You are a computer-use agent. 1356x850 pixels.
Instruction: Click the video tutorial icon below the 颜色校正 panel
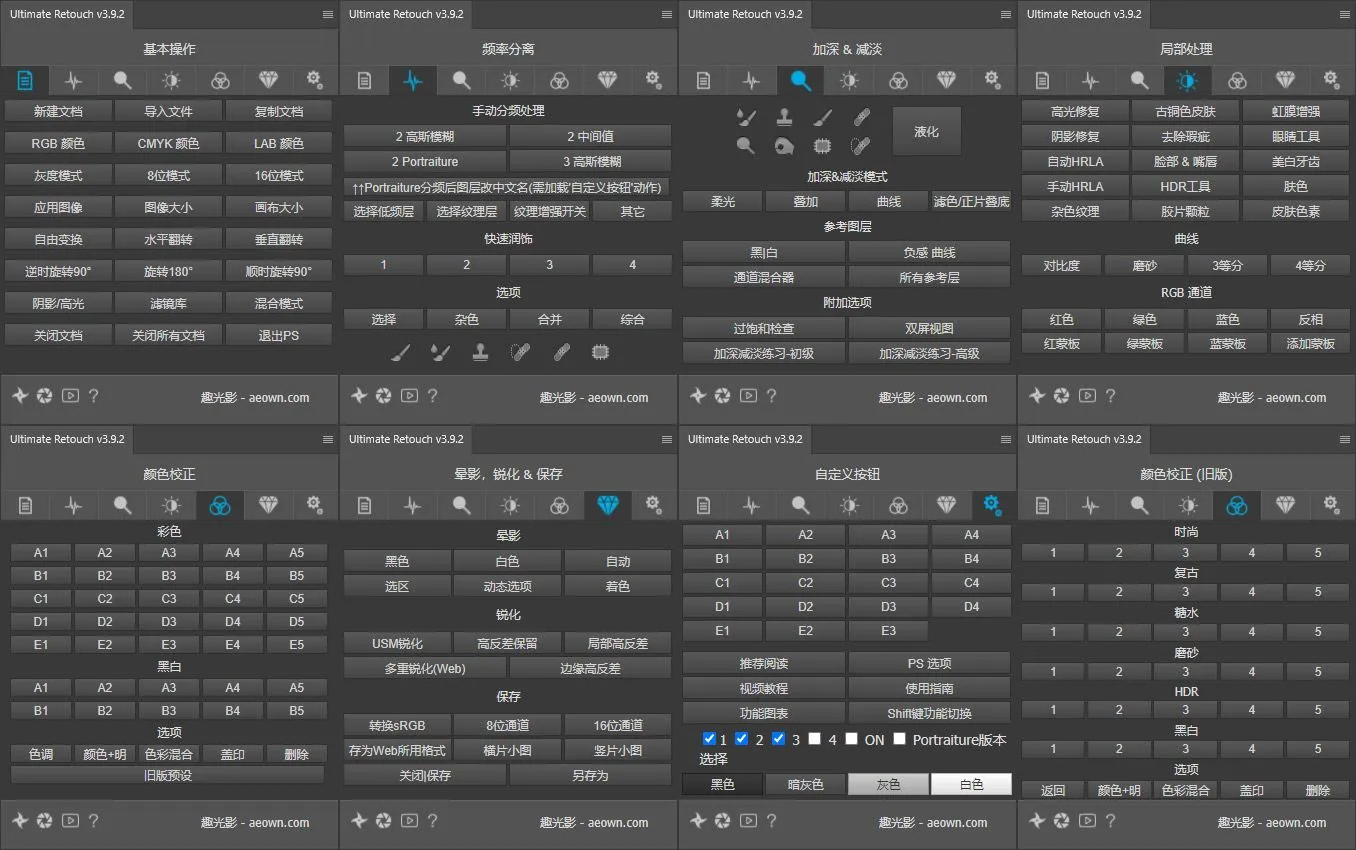click(x=70, y=821)
